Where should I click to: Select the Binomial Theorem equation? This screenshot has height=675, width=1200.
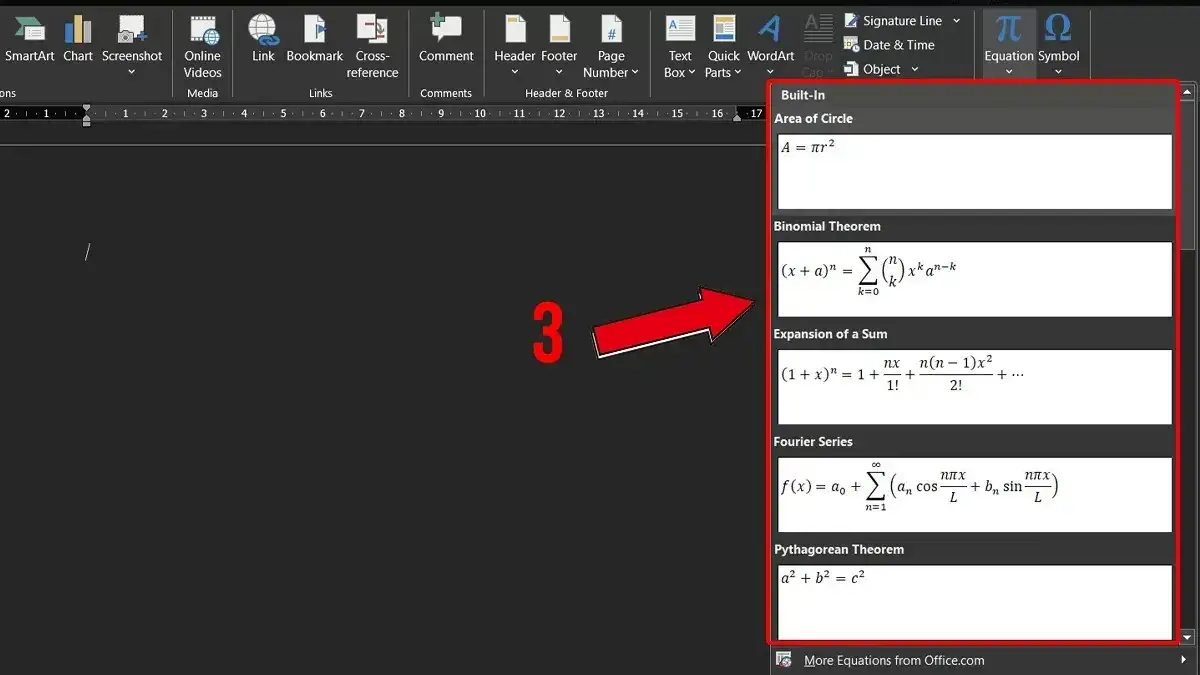[975, 278]
